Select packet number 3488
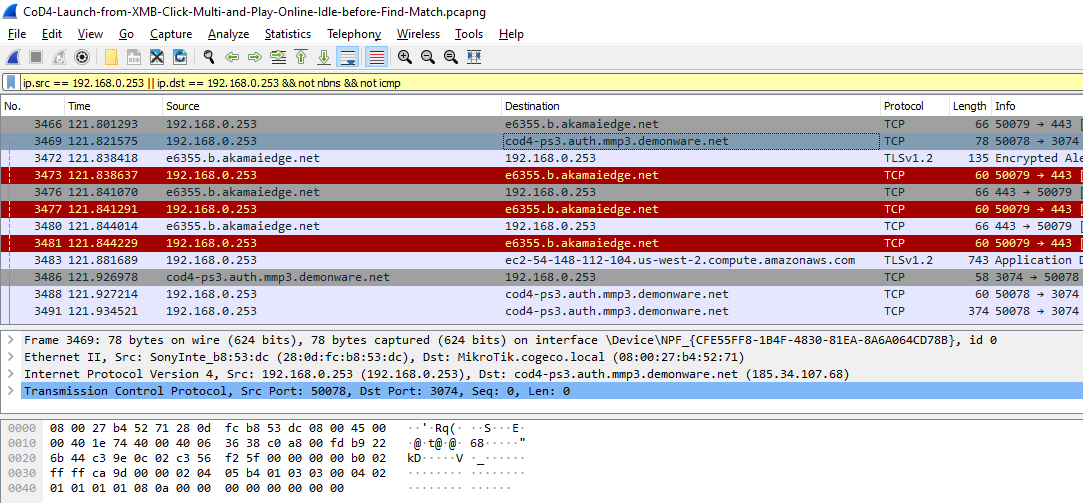This screenshot has height=503, width=1083. click(x=542, y=294)
